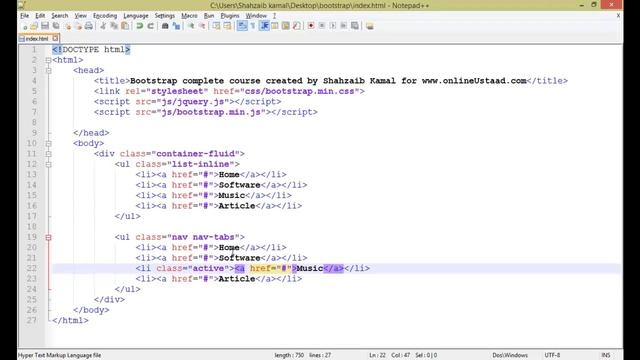Open the Macro menu

click(189, 16)
